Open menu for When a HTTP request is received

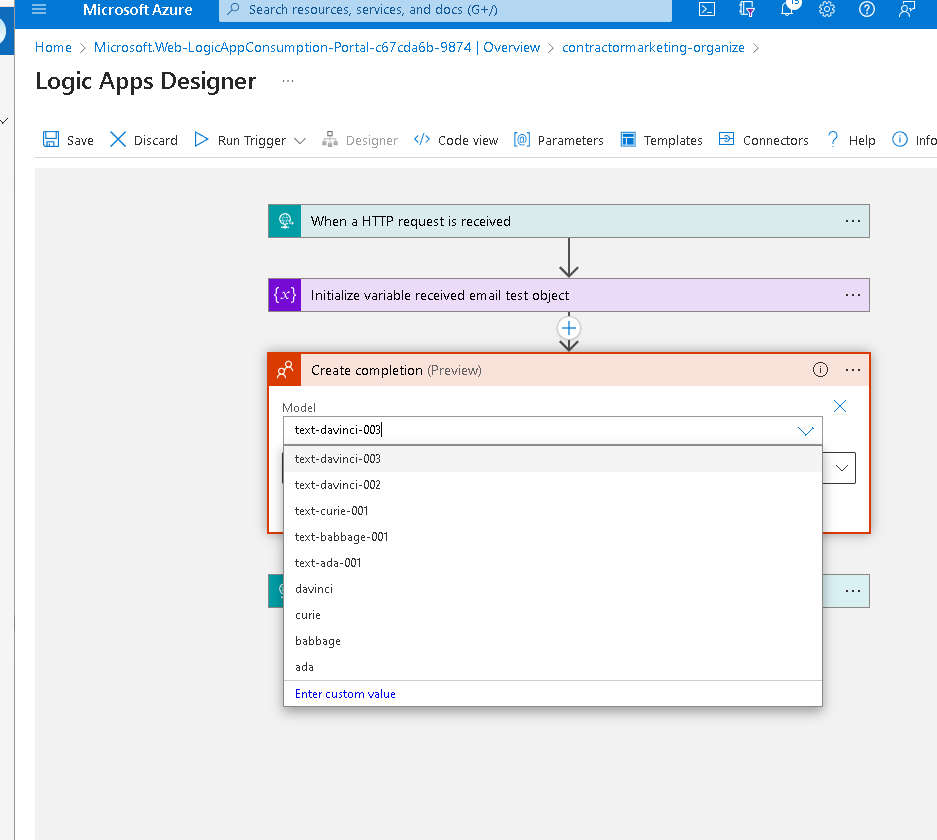[853, 221]
